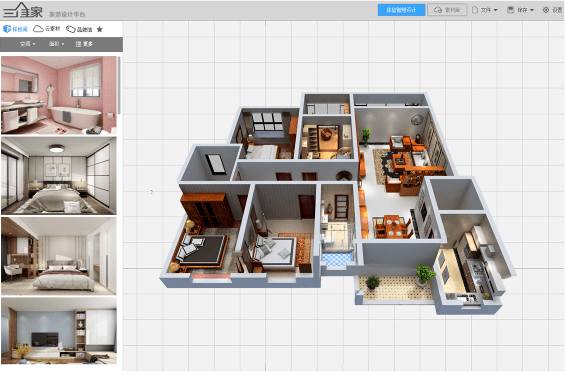Open the 更多 grid filter icon

point(84,44)
